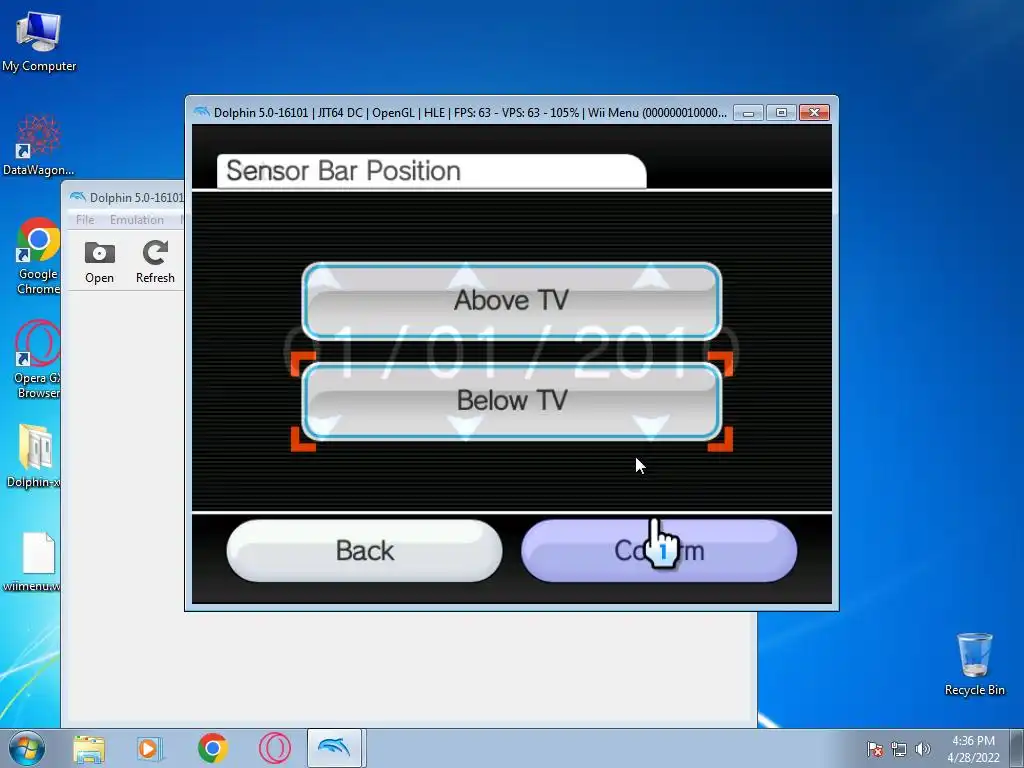Open Windows Explorer from taskbar

tap(89, 748)
